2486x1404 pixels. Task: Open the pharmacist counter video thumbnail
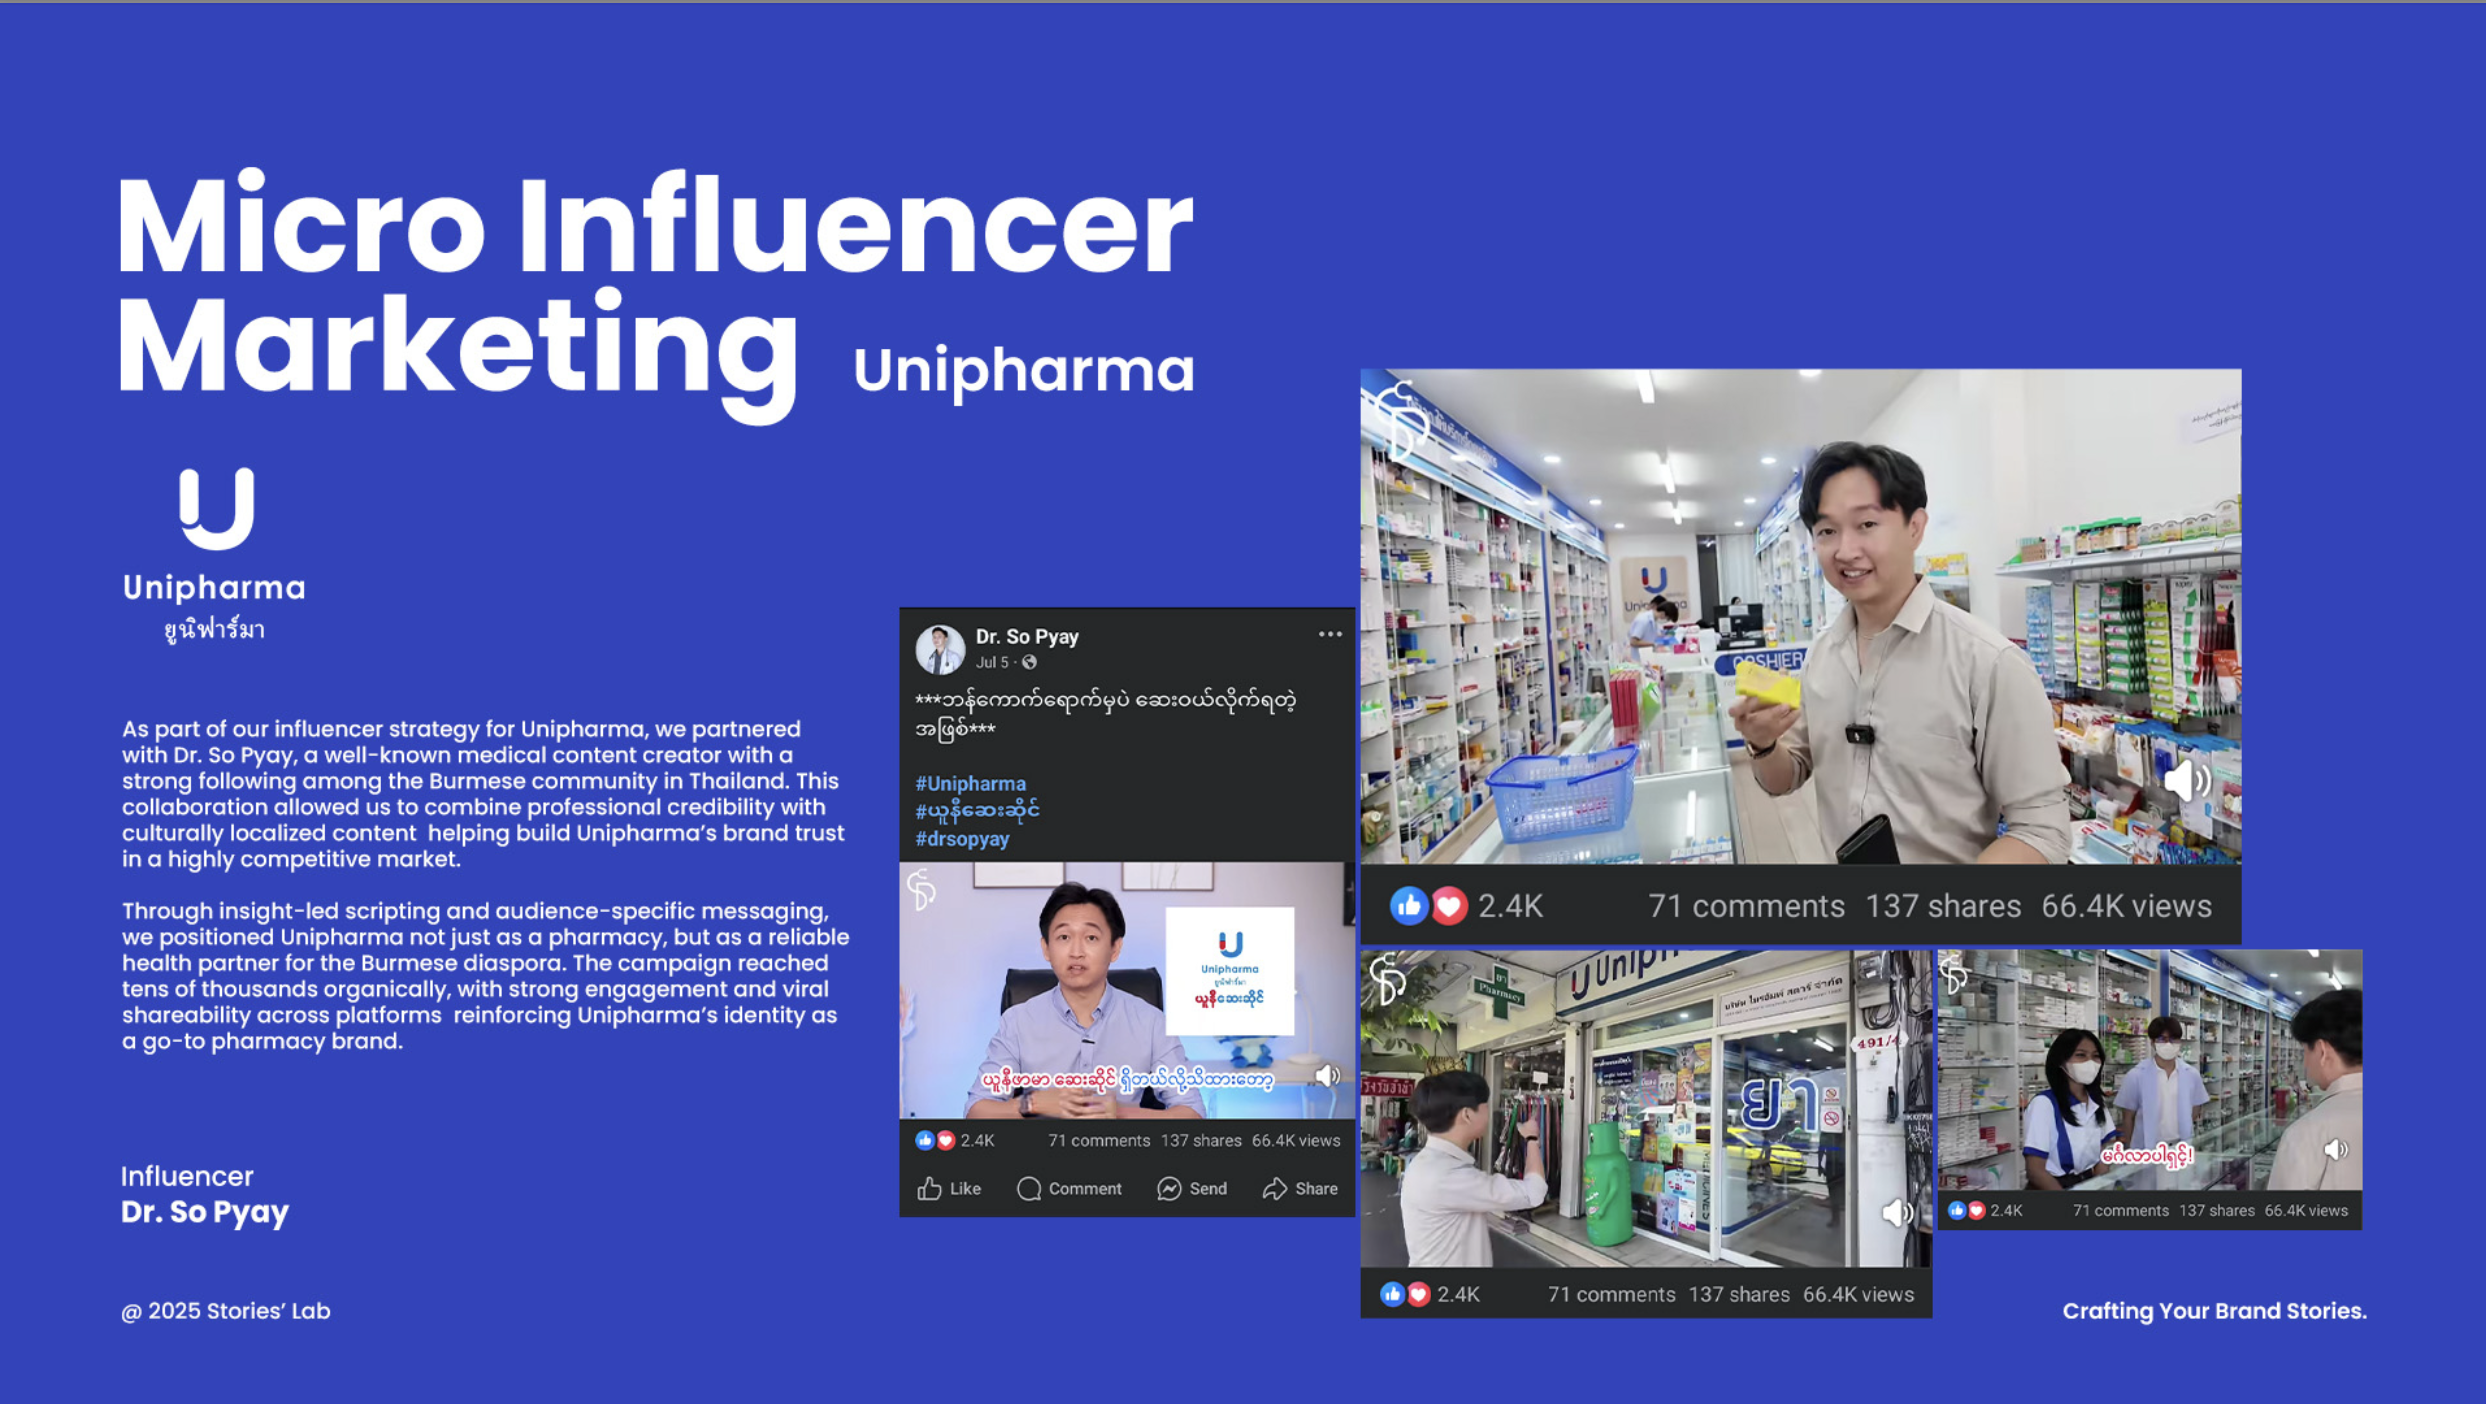2149,1070
